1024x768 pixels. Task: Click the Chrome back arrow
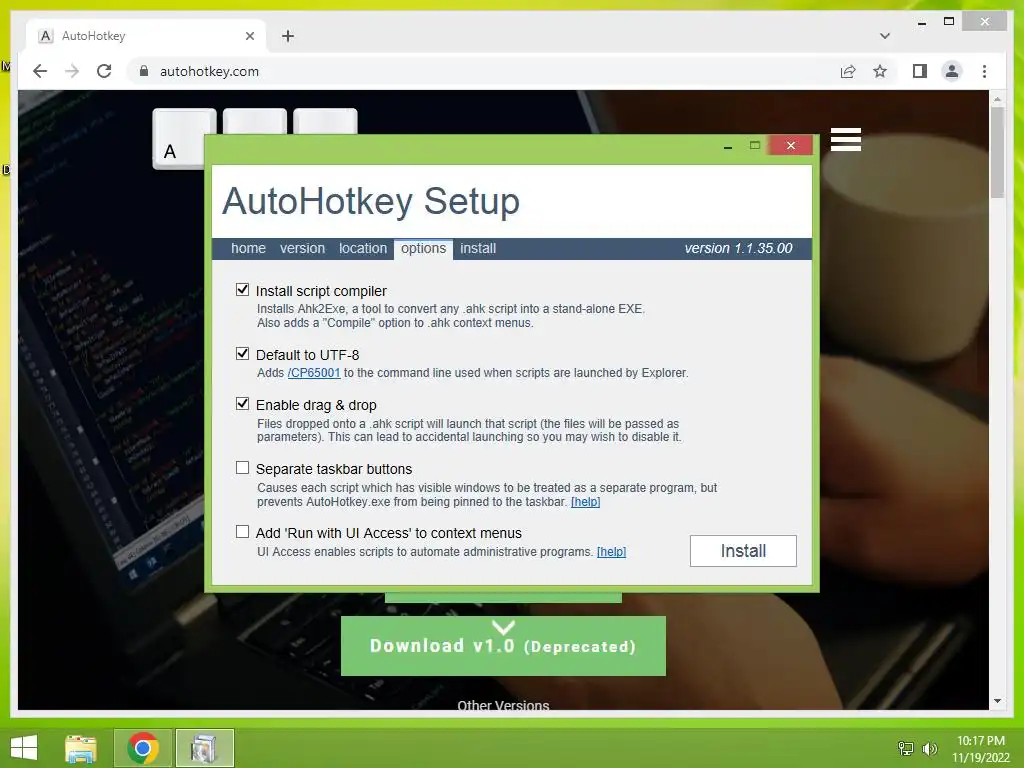coord(40,71)
